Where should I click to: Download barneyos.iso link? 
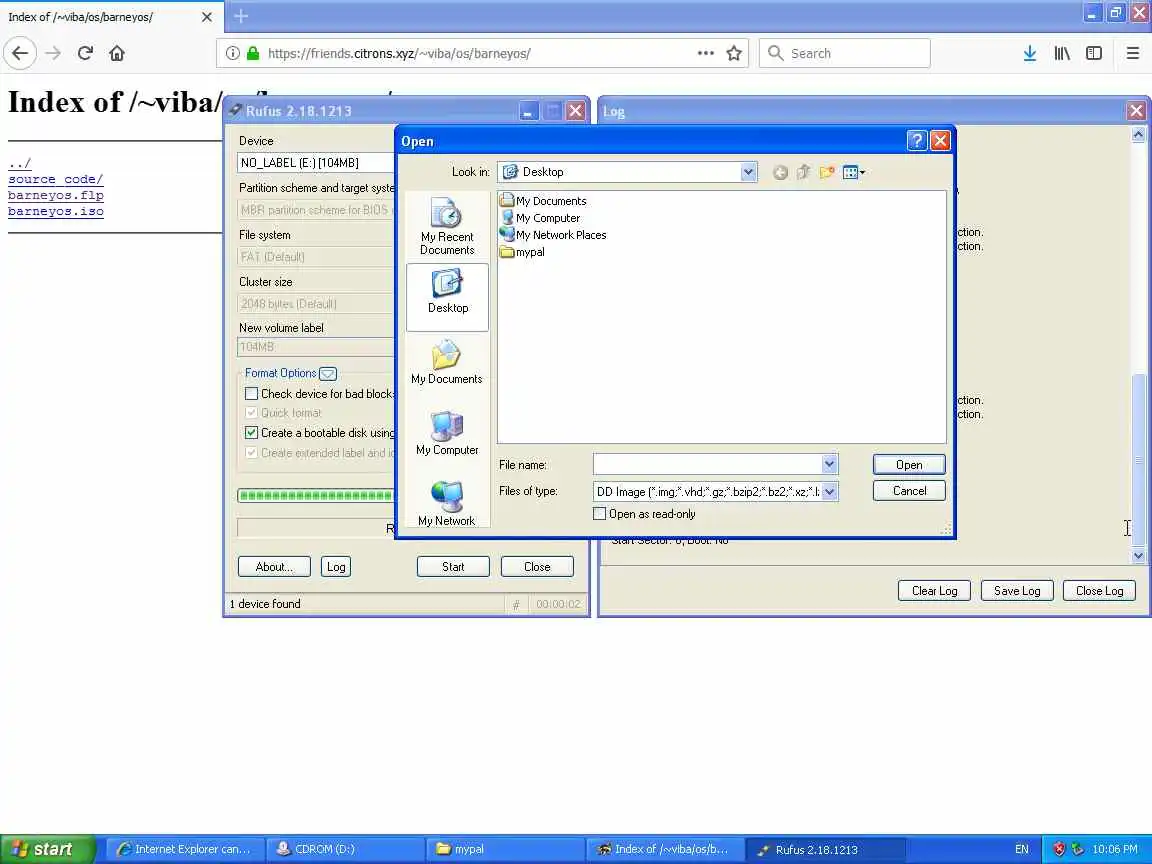click(55, 212)
